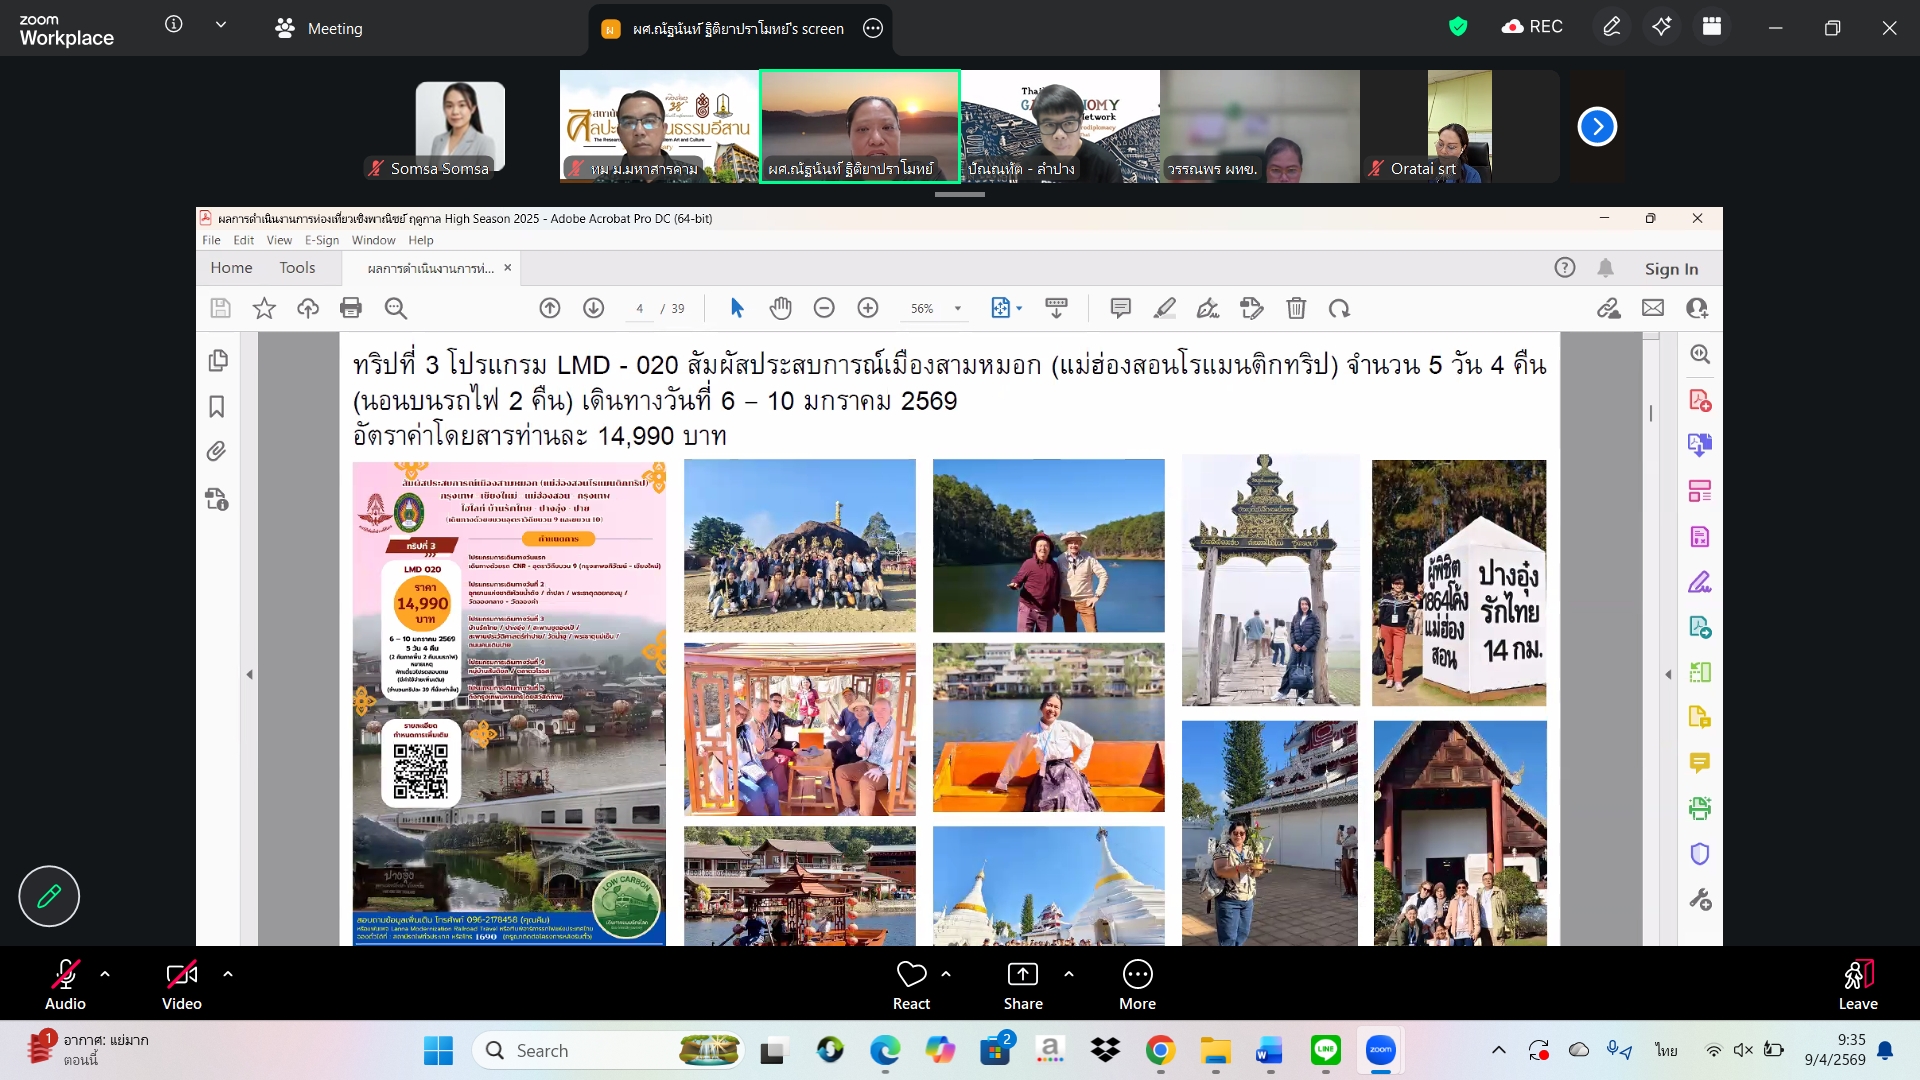Viewport: 1920px width, 1080px height.
Task: Start camera with Video button
Action: point(181,974)
